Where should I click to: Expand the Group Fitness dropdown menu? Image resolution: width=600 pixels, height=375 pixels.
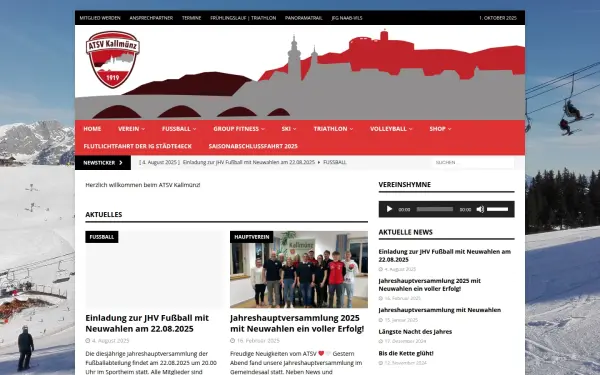click(x=239, y=129)
